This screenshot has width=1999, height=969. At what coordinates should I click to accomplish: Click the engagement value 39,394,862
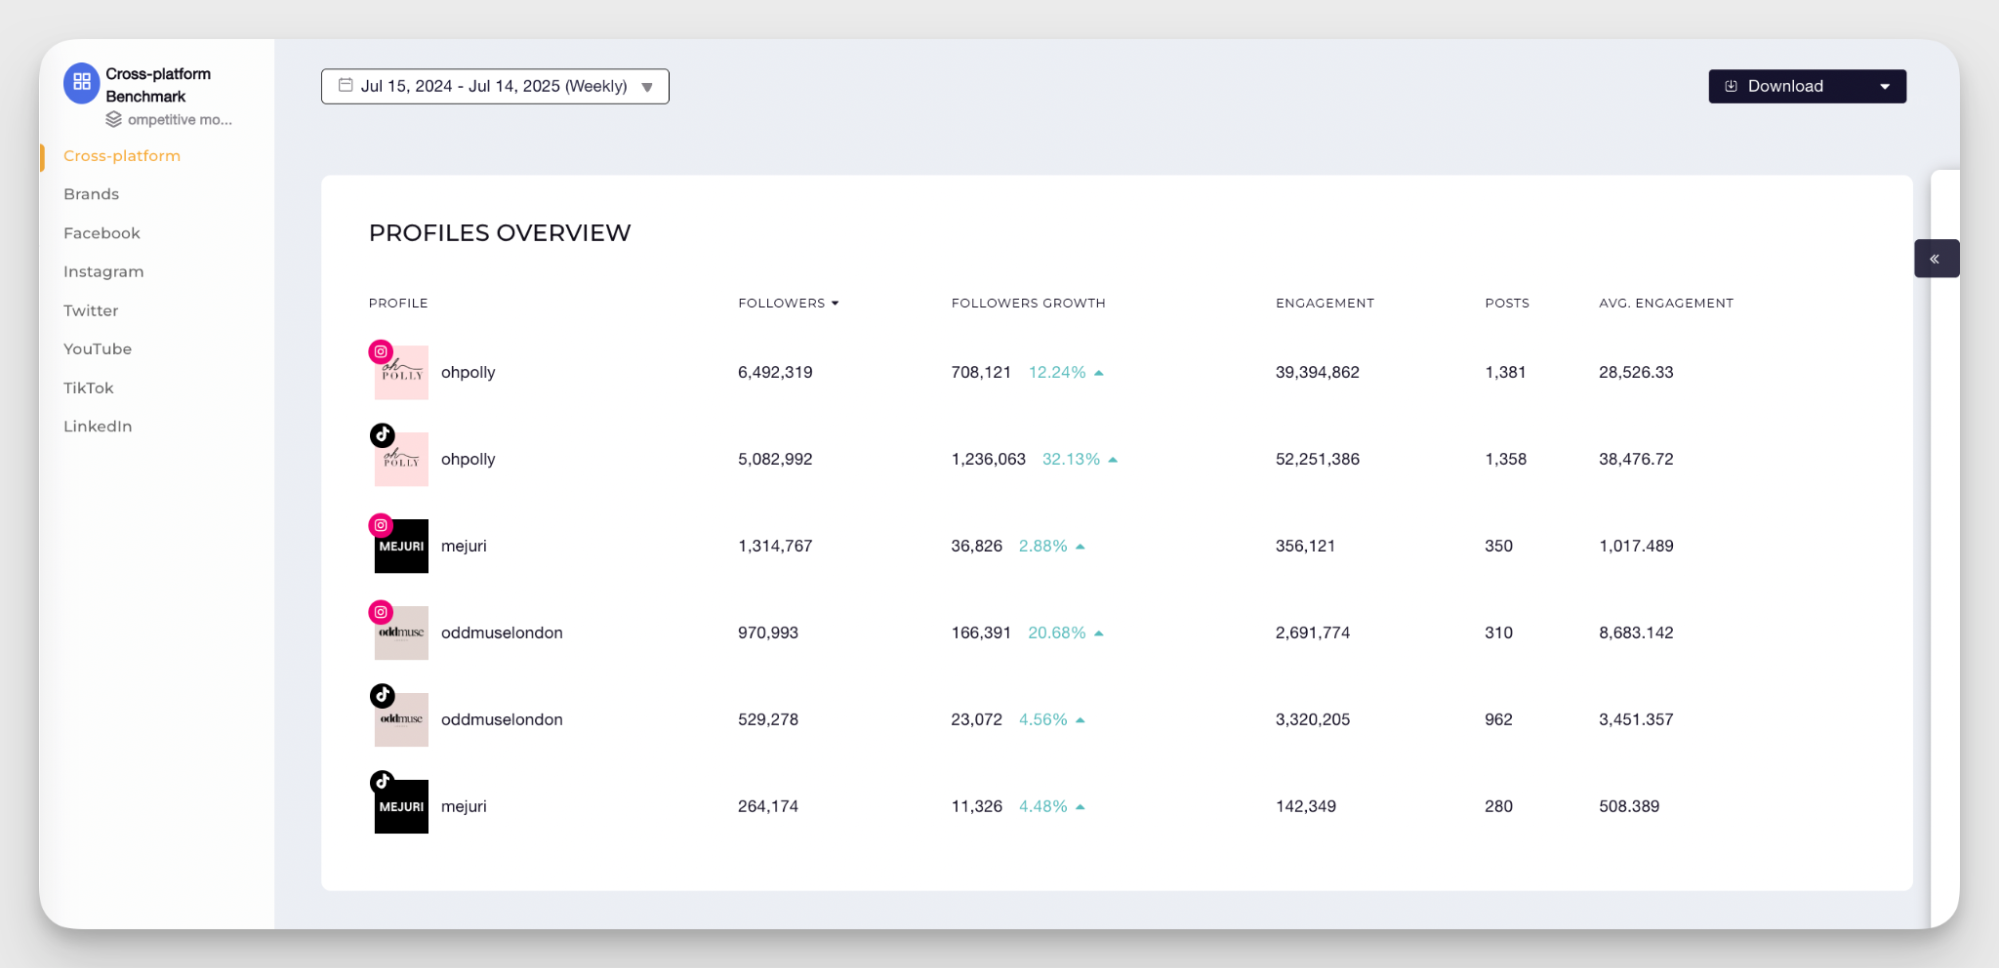click(x=1317, y=373)
